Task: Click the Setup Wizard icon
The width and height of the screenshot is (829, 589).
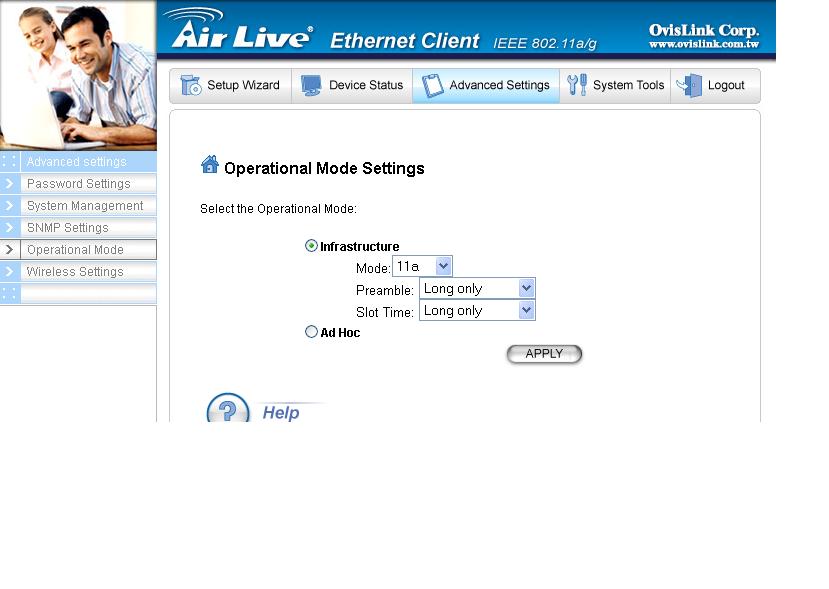Action: tap(190, 85)
